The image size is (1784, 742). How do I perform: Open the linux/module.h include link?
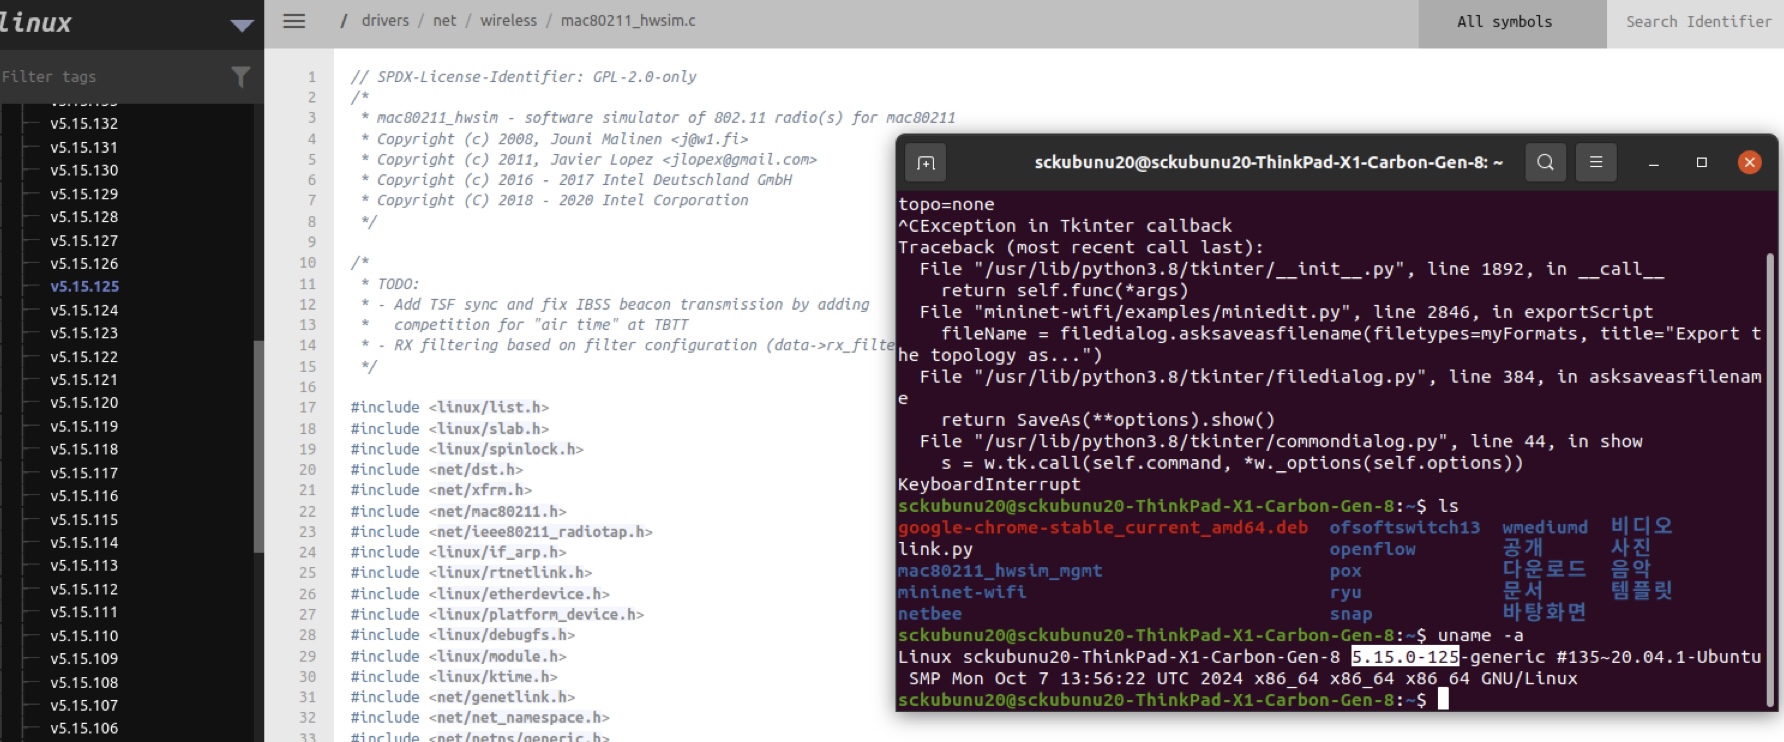(497, 656)
